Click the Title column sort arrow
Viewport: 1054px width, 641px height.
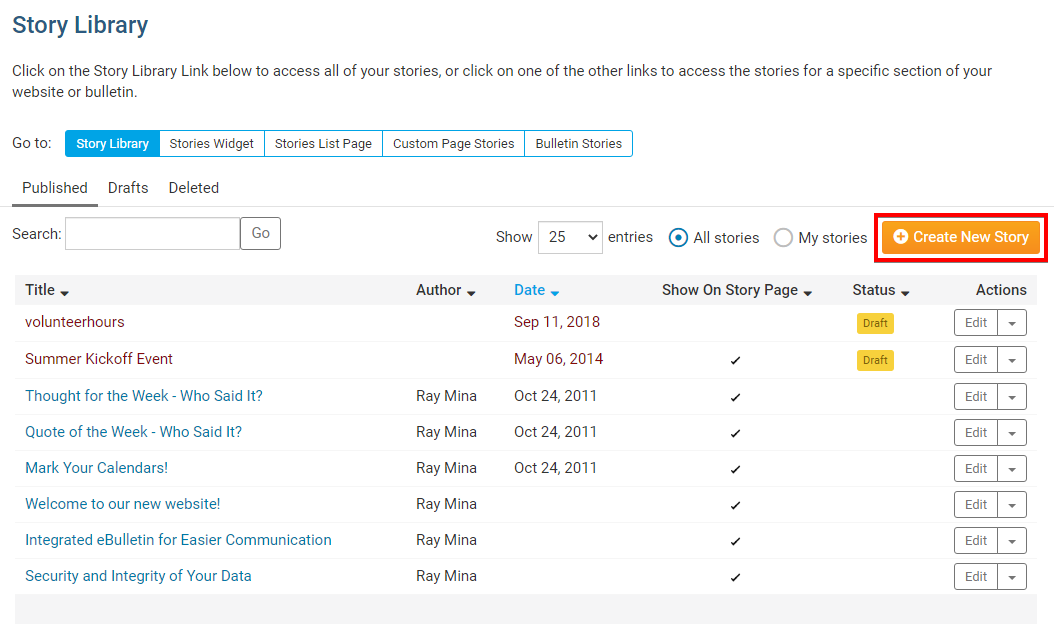(x=65, y=292)
